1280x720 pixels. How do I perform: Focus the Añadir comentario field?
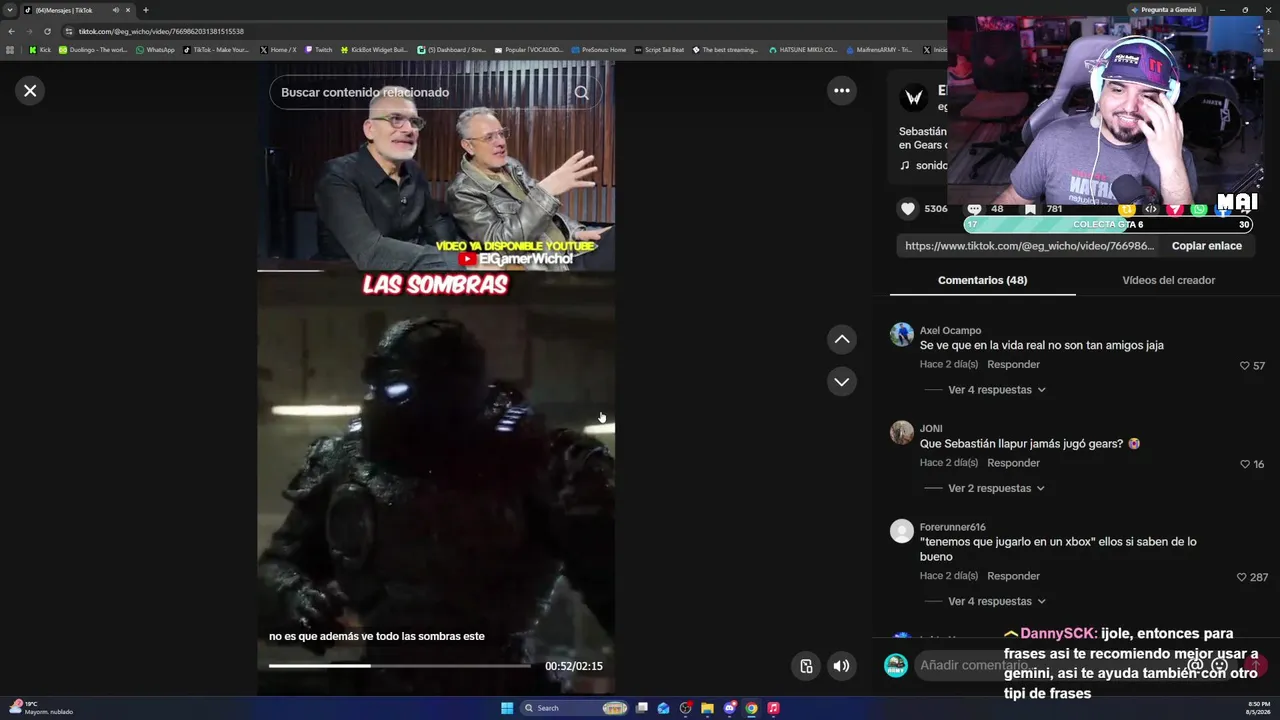point(1060,665)
